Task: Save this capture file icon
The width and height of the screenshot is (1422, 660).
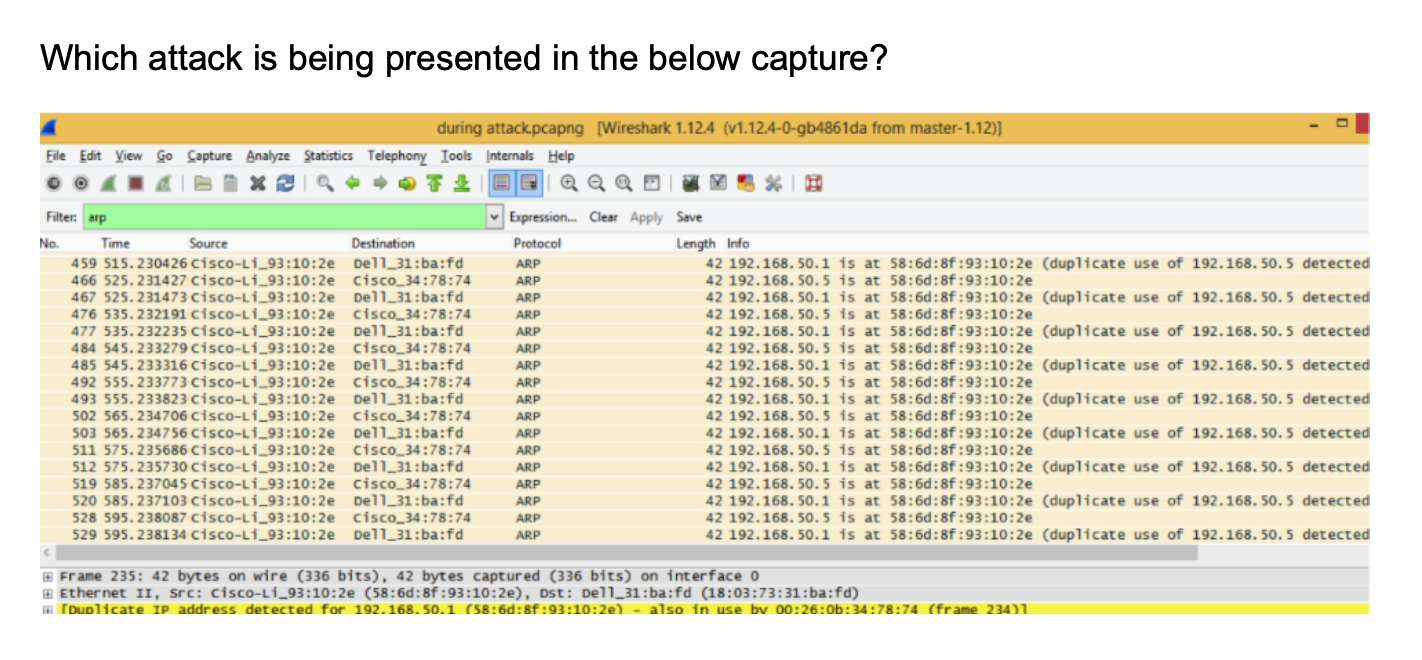Action: (230, 184)
